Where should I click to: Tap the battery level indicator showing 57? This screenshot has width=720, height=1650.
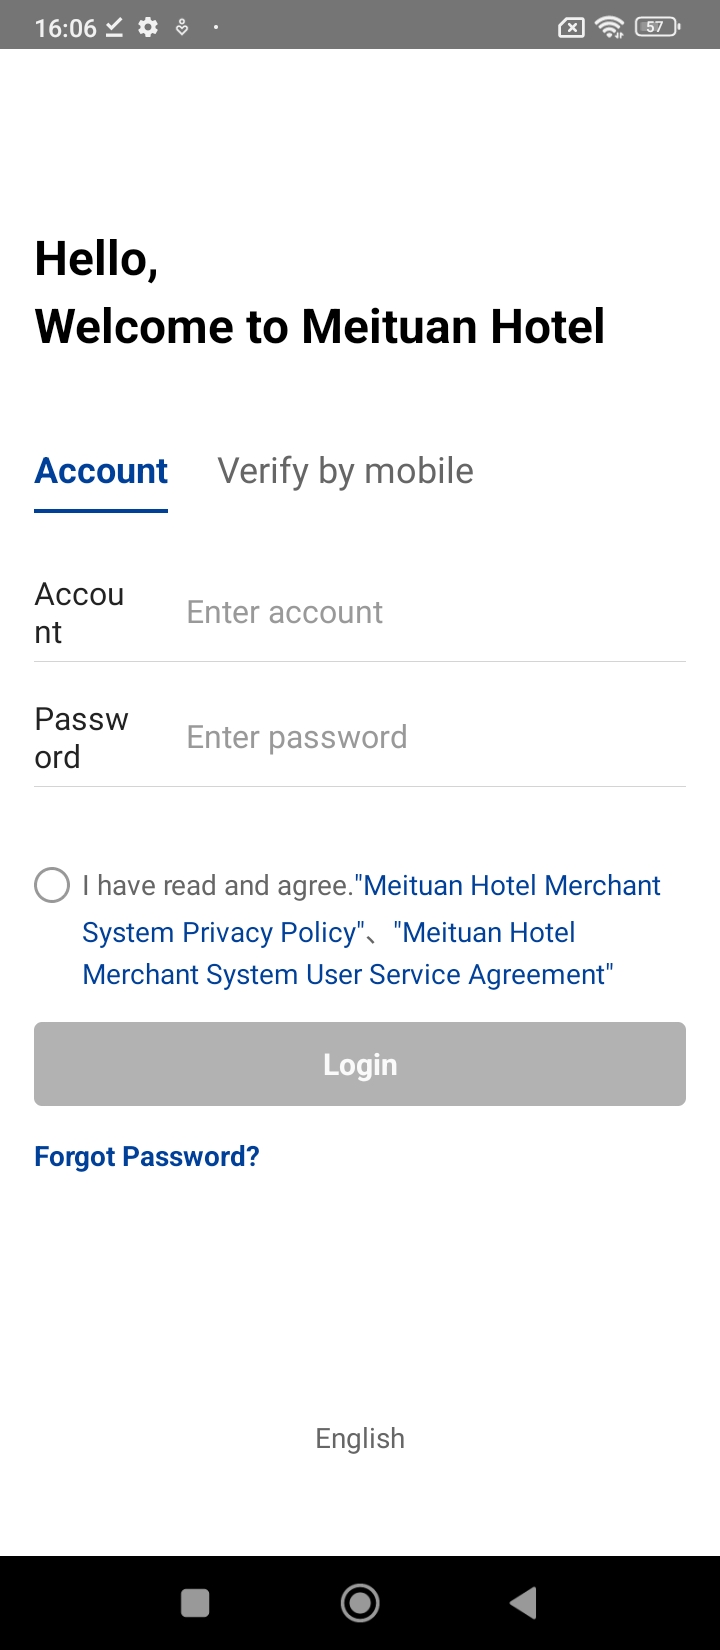(657, 27)
